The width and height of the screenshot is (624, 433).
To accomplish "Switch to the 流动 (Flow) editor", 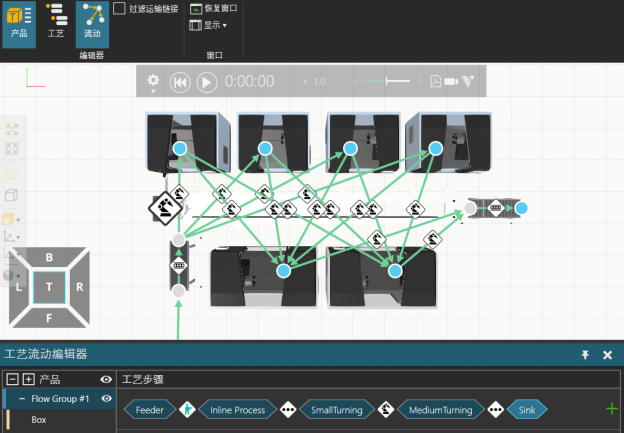I will coord(92,21).
